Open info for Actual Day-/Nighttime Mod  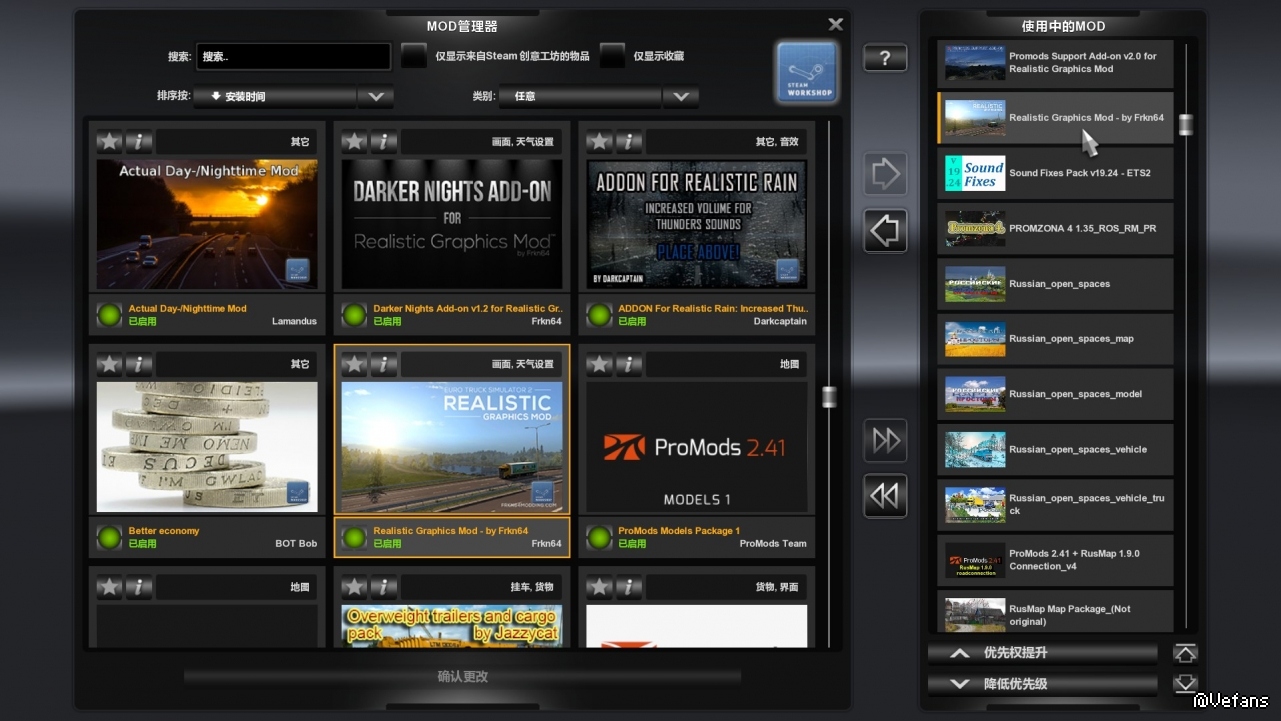(139, 142)
